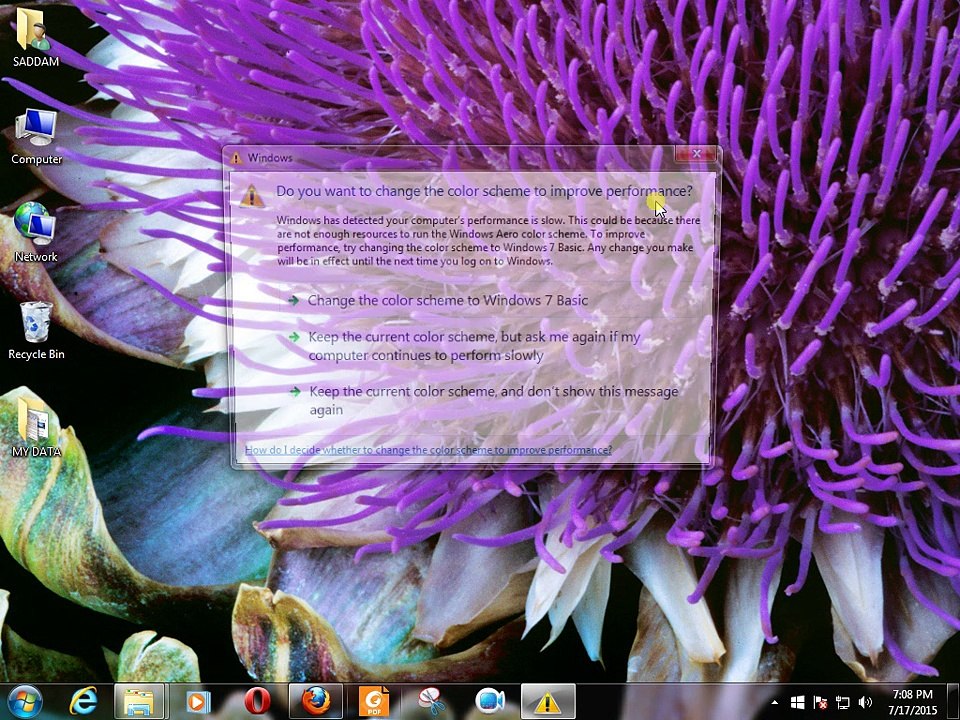Open the volume speaker tray icon
The image size is (960, 720).
[865, 702]
